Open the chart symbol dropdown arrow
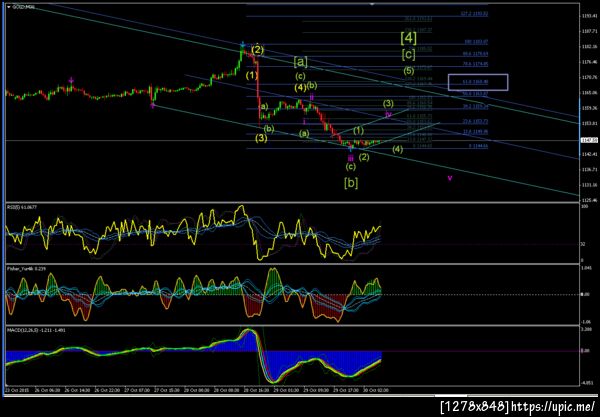The height and width of the screenshot is (417, 600). click(x=9, y=7)
